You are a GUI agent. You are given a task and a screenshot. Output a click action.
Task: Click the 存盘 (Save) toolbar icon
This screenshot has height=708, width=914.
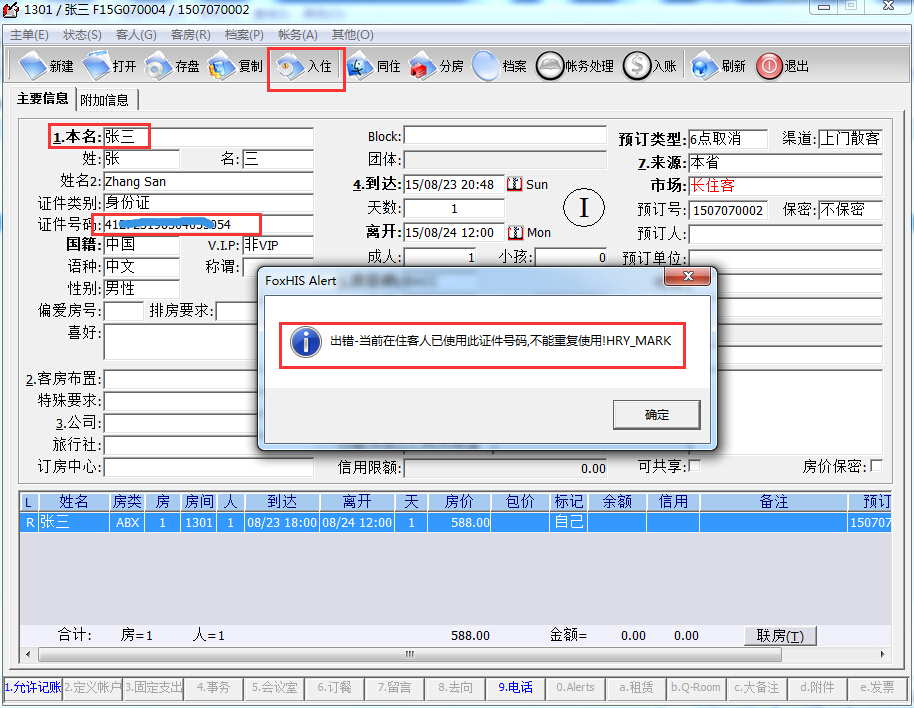160,67
